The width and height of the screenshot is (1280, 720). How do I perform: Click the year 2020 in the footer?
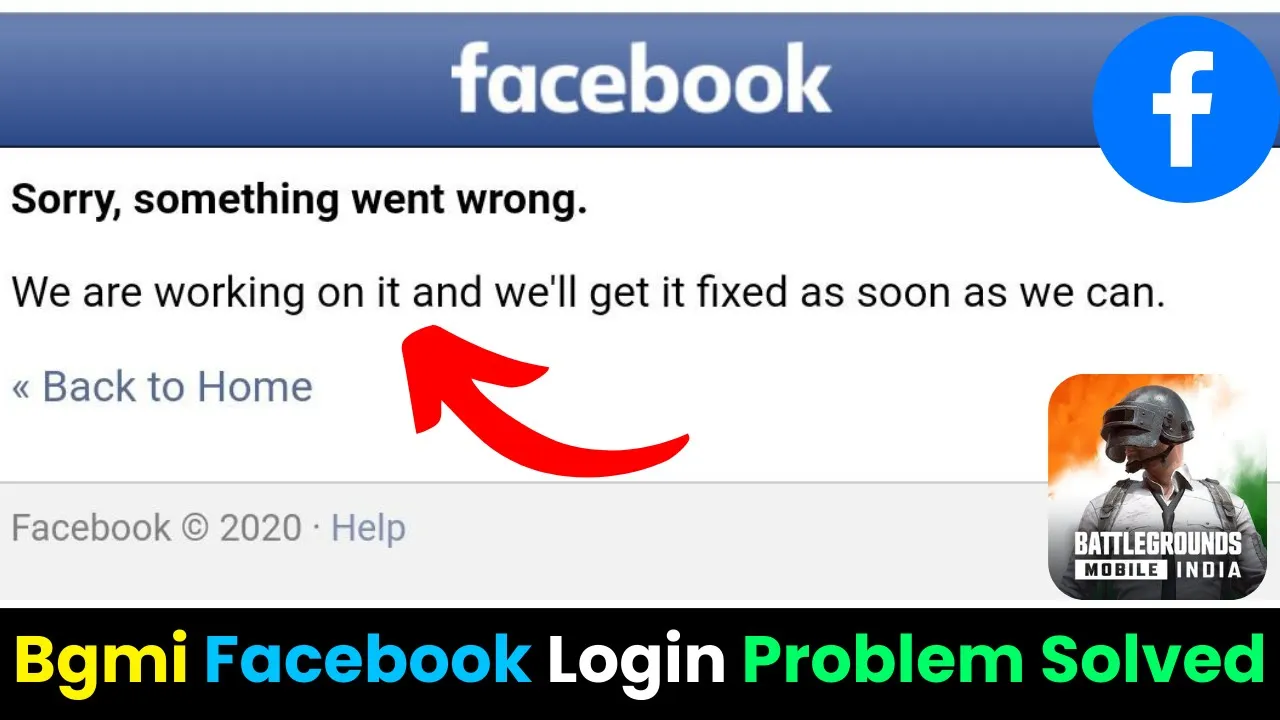pos(261,528)
